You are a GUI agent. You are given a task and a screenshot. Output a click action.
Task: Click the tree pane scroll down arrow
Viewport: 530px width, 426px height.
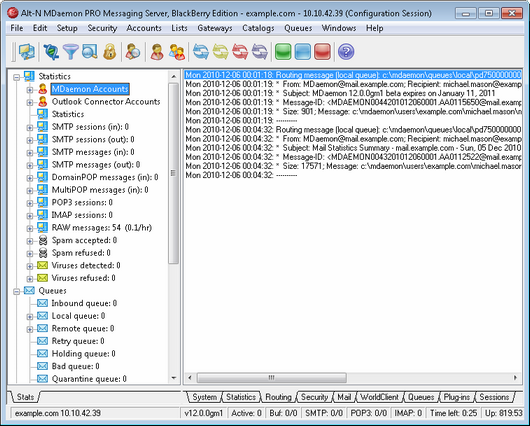click(x=174, y=378)
